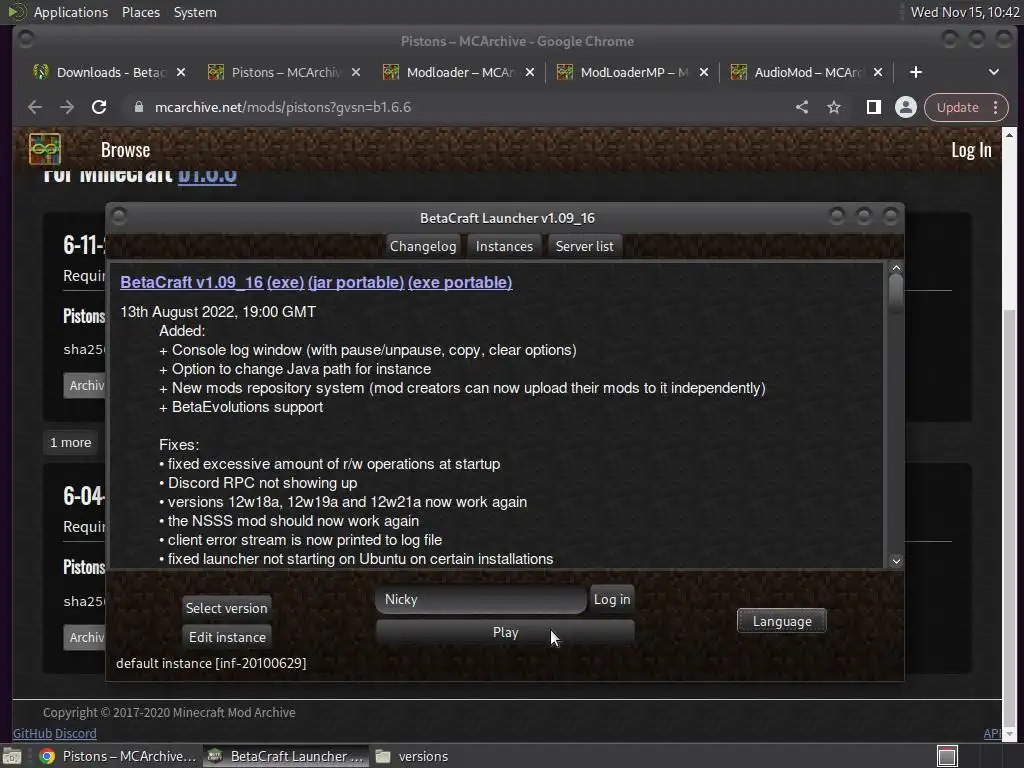
Task: Click the show desktop icon in taskbar
Action: [x=12, y=756]
